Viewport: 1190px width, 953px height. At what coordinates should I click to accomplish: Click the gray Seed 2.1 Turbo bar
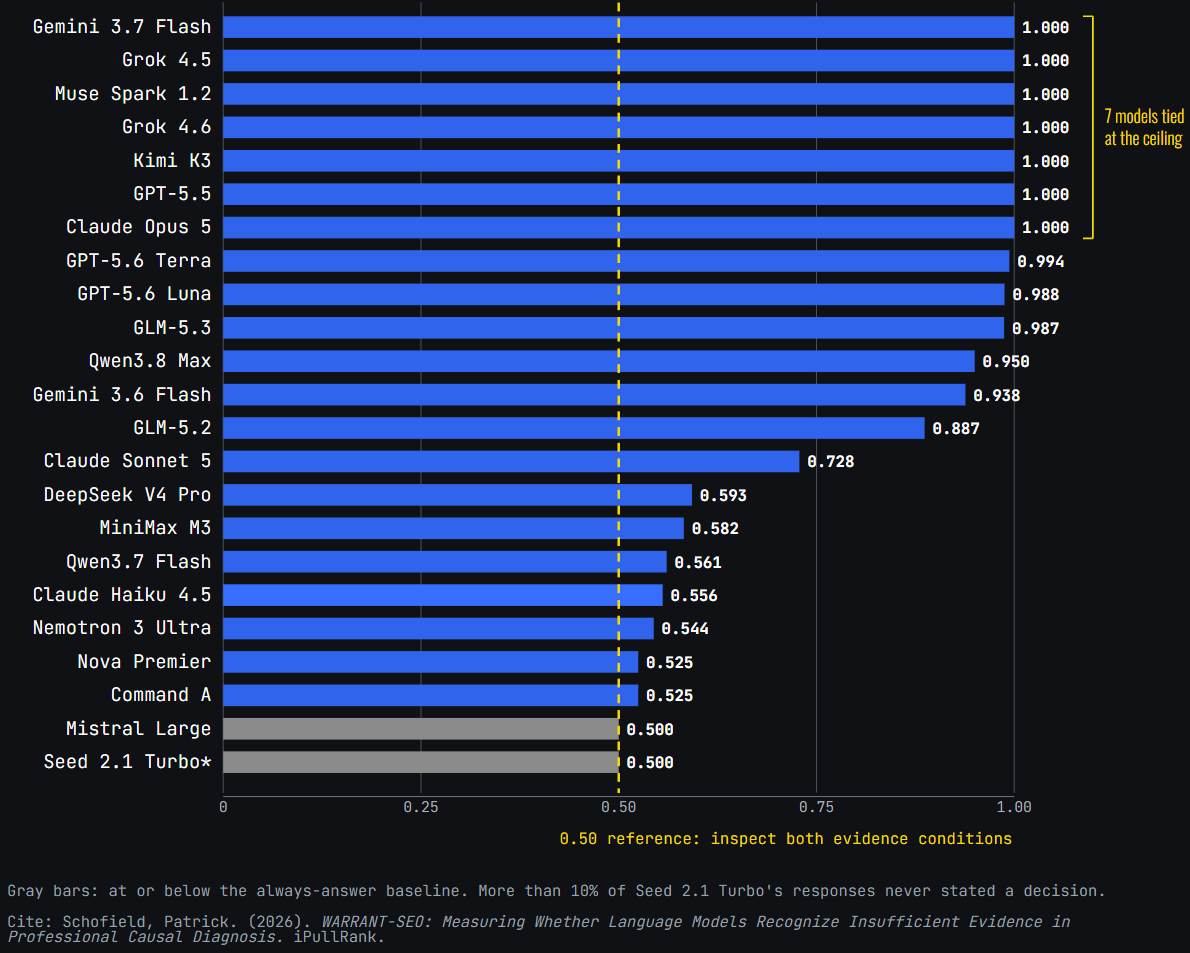coord(420,762)
